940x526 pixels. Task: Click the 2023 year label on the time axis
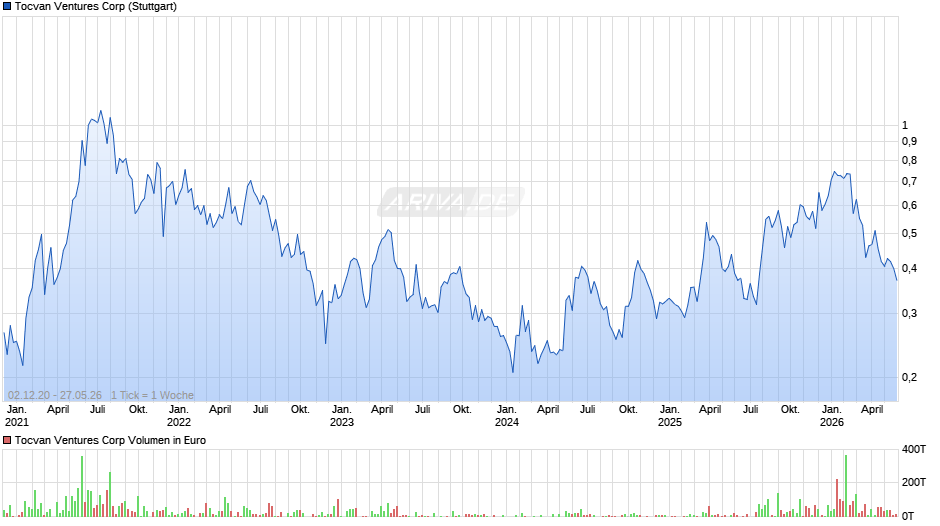click(342, 422)
